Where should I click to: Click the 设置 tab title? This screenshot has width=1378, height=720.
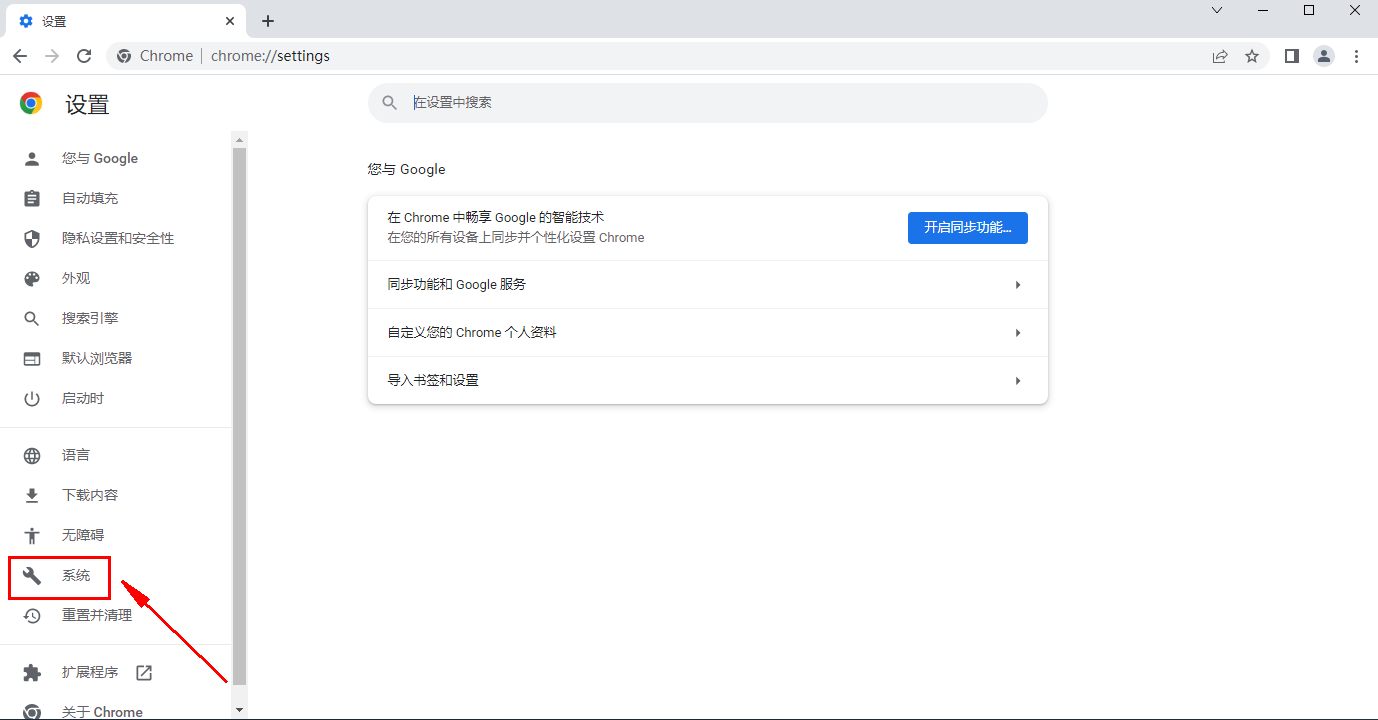point(54,21)
